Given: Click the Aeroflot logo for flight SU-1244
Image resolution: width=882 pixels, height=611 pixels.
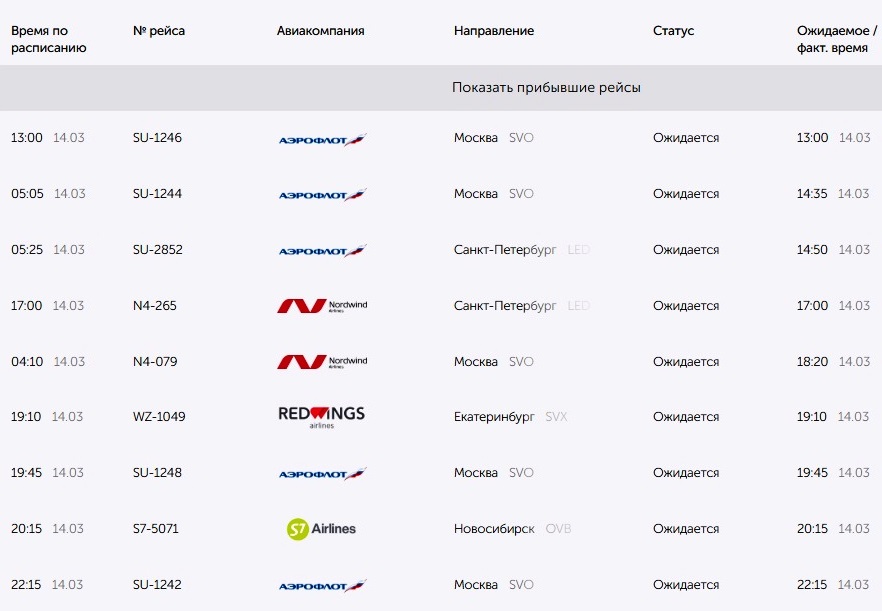Looking at the screenshot, I should (322, 195).
